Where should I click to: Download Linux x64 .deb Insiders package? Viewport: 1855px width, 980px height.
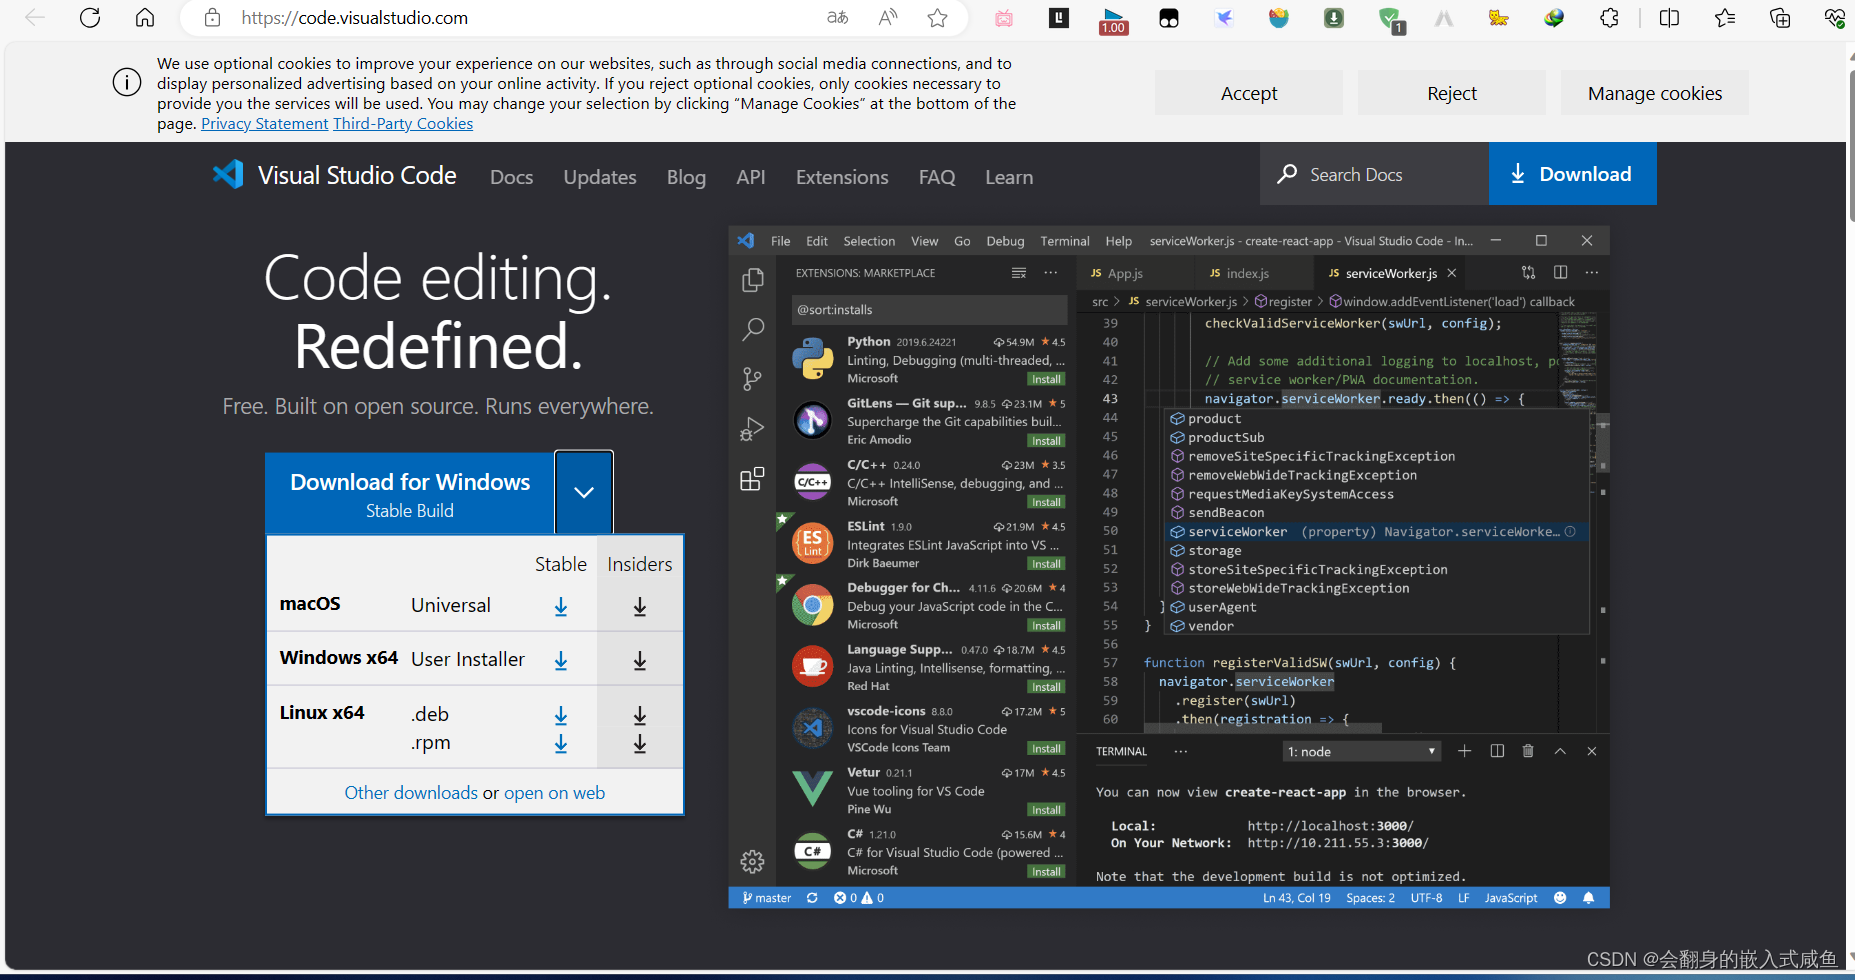pos(640,715)
